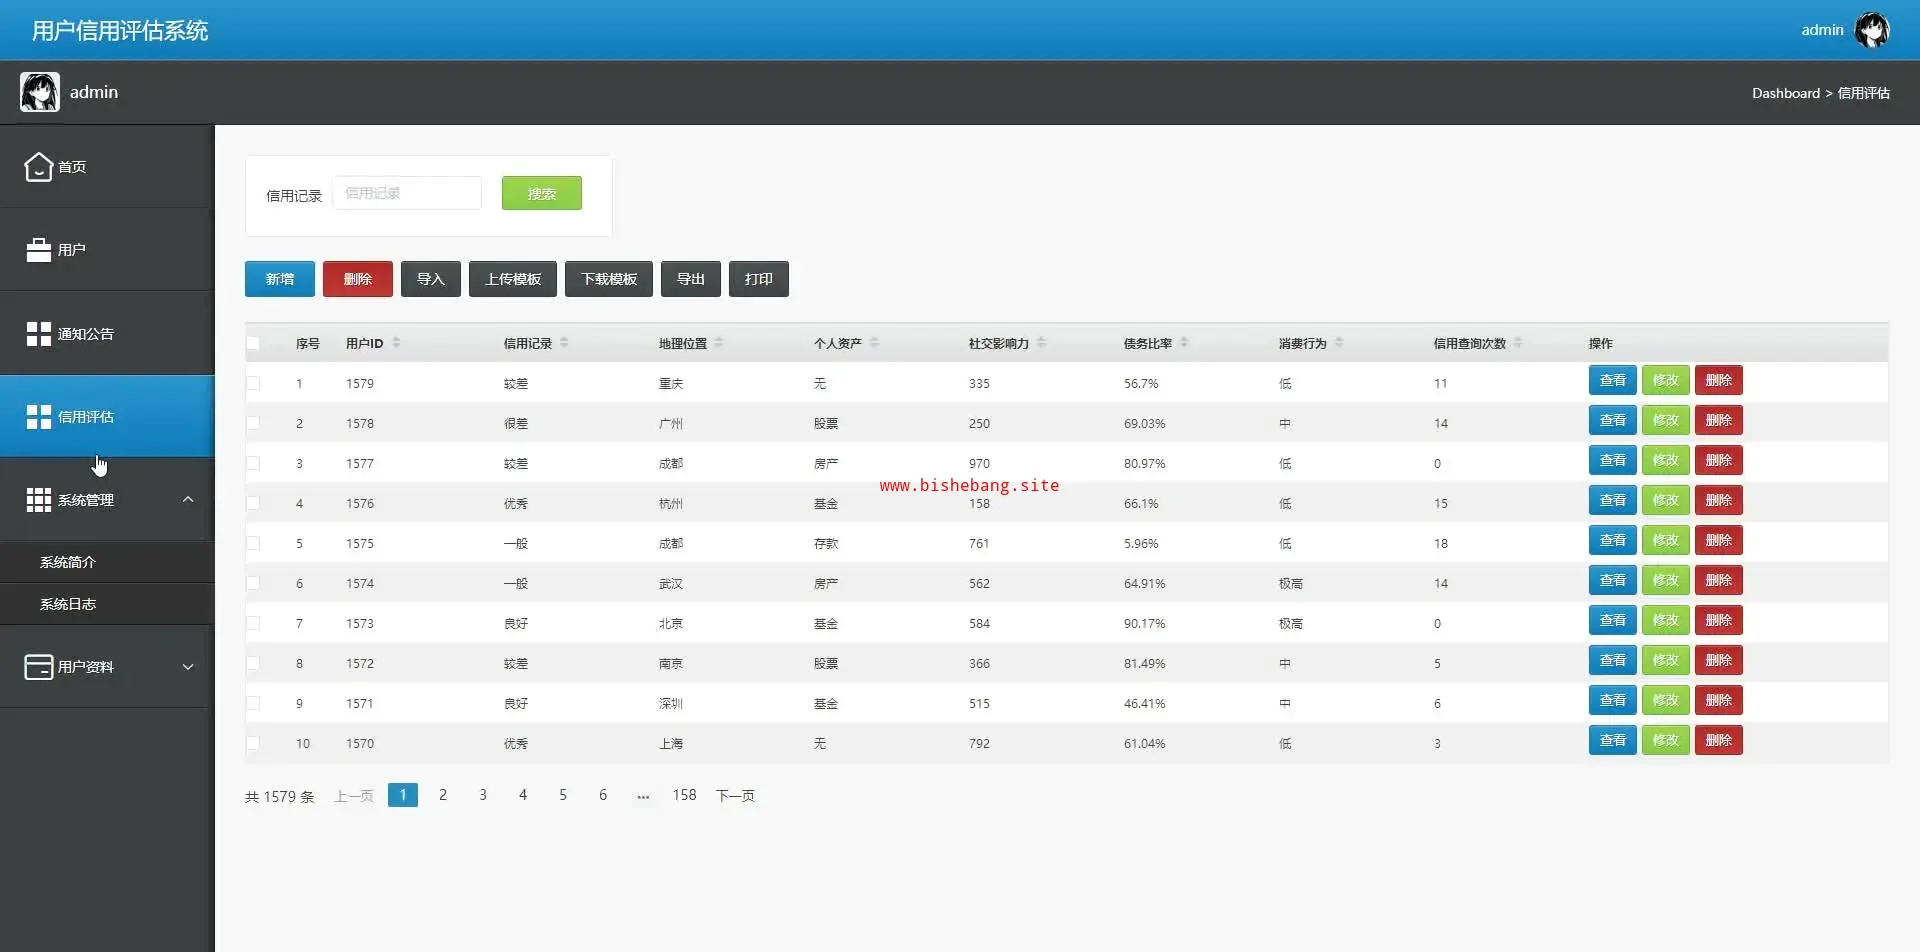Viewport: 1920px width, 952px height.
Task: Tick the checkbox for user 1575
Action: pos(253,543)
